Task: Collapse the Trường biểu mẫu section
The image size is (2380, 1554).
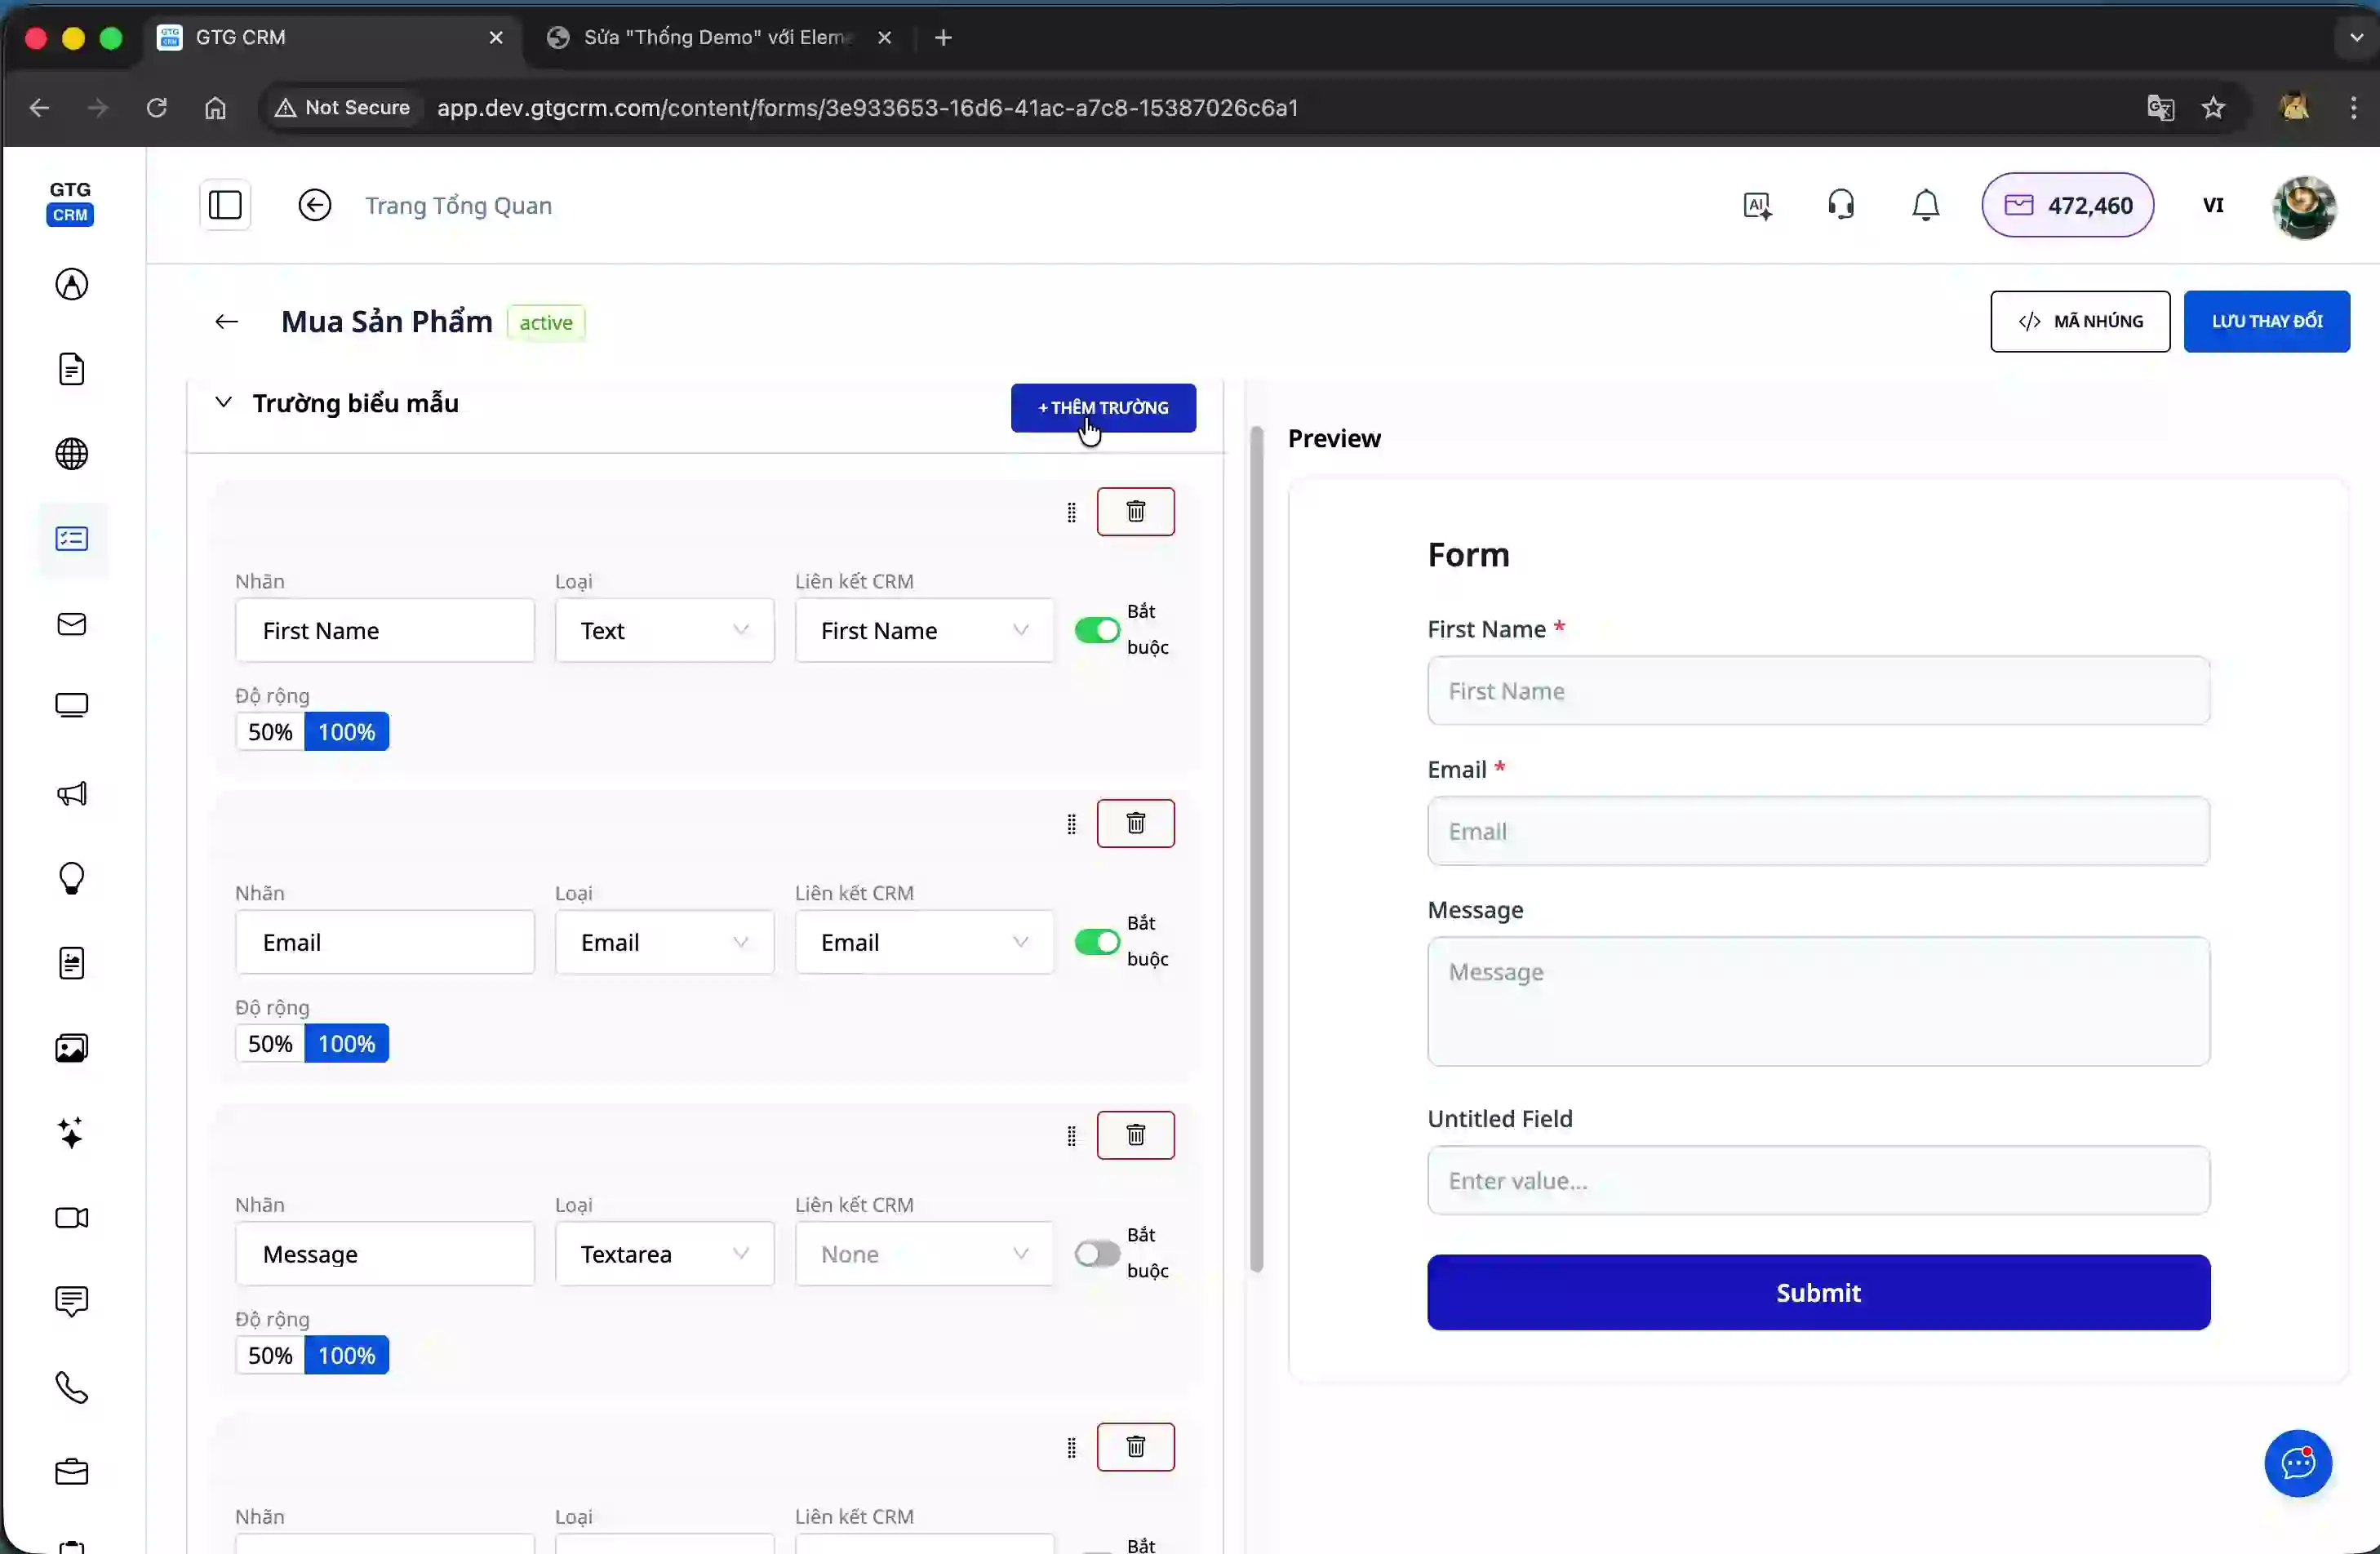Action: (223, 403)
